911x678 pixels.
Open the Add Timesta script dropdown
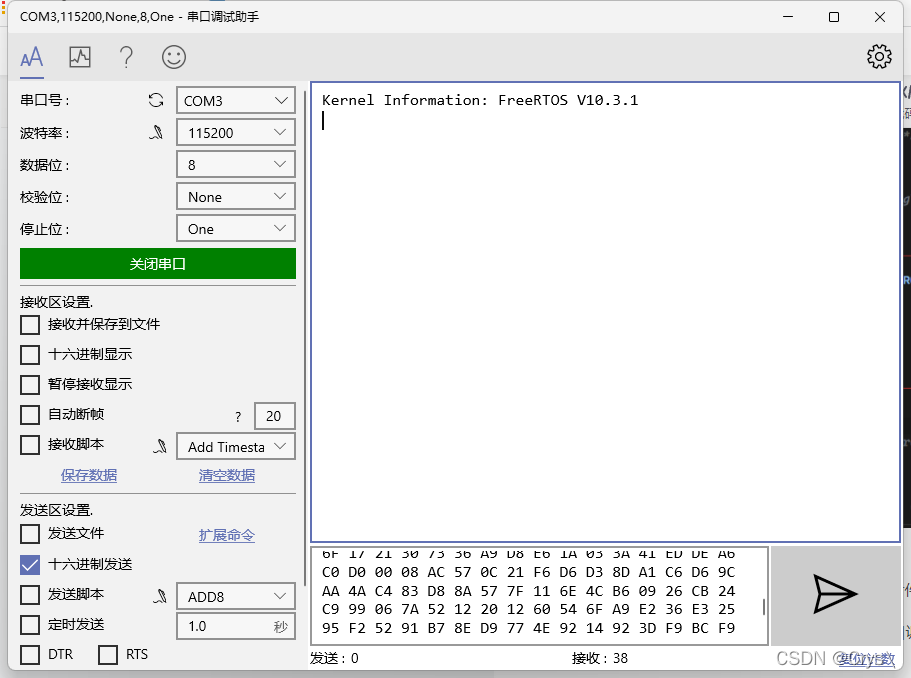(236, 447)
